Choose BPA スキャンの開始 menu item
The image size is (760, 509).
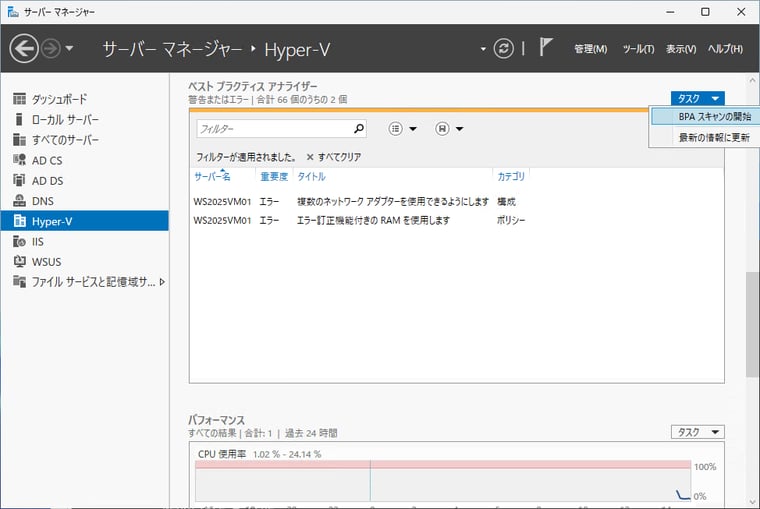705,117
